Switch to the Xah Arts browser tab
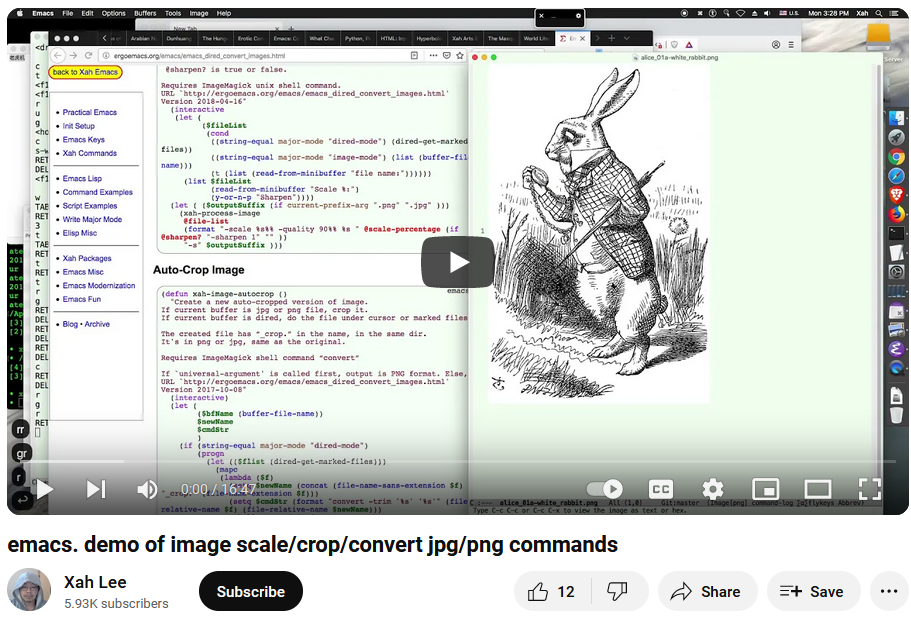This screenshot has height=625, width=911. [x=465, y=38]
